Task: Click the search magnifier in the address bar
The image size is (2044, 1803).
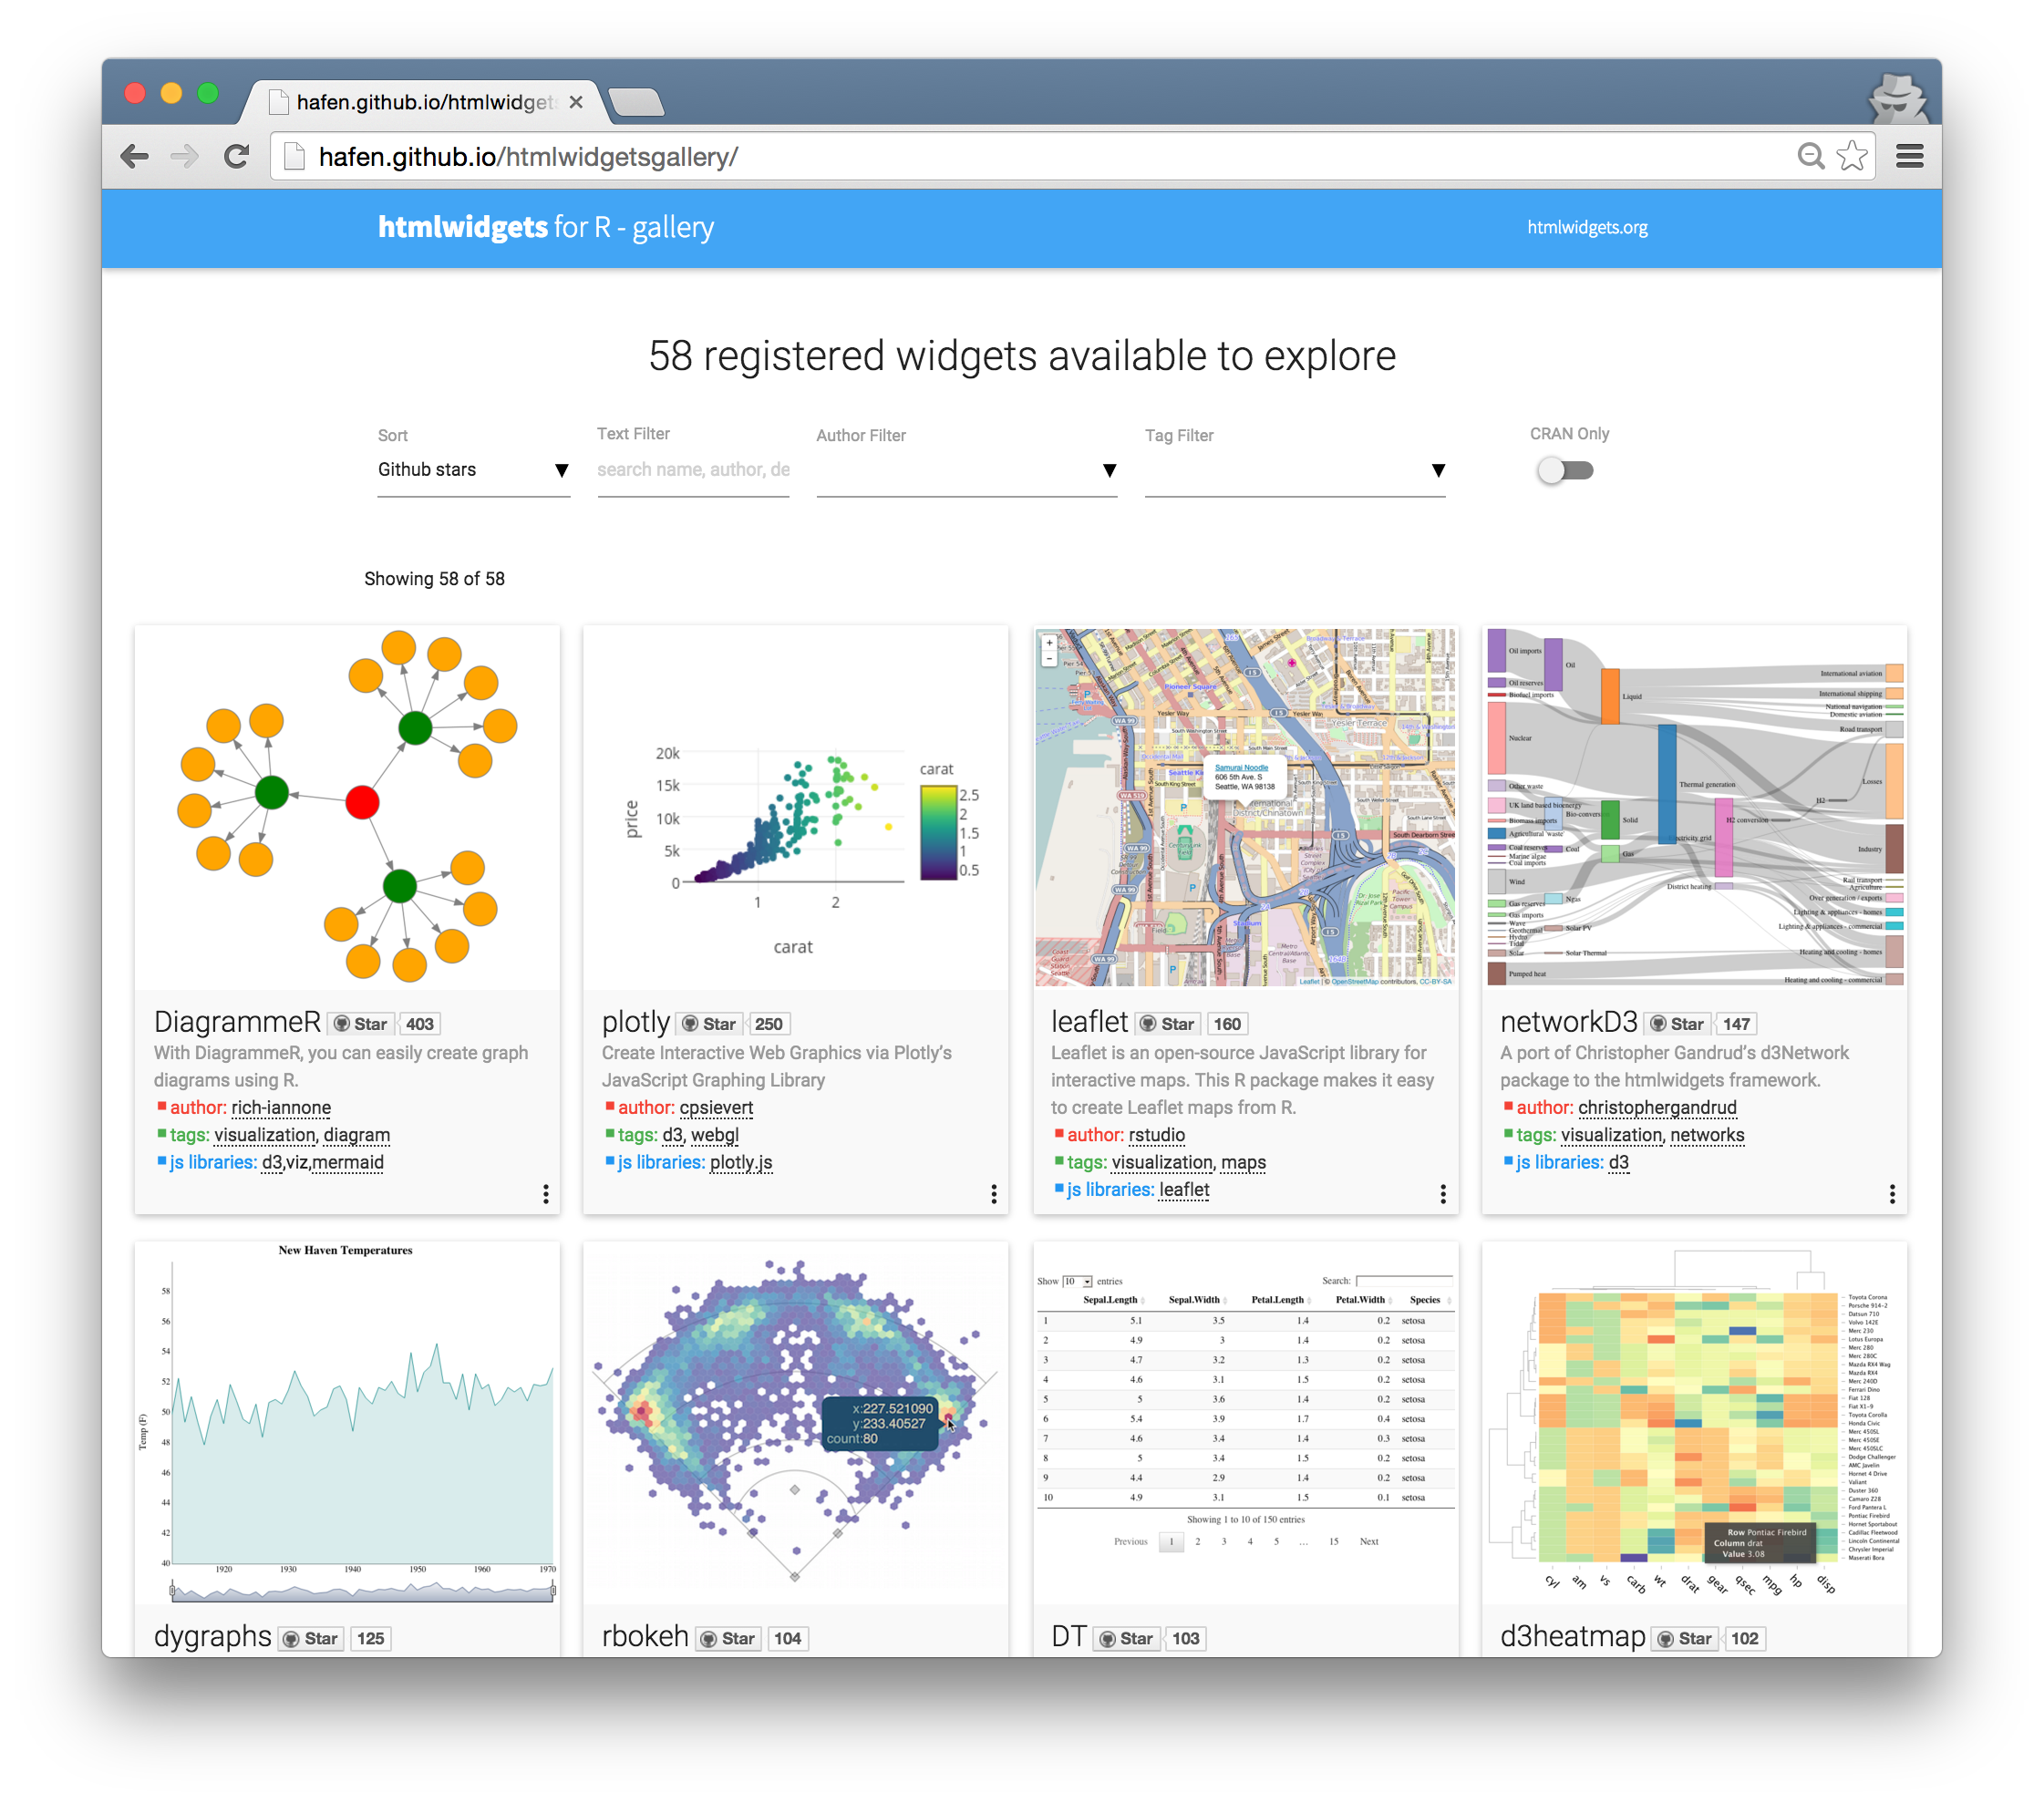Action: [x=1811, y=156]
